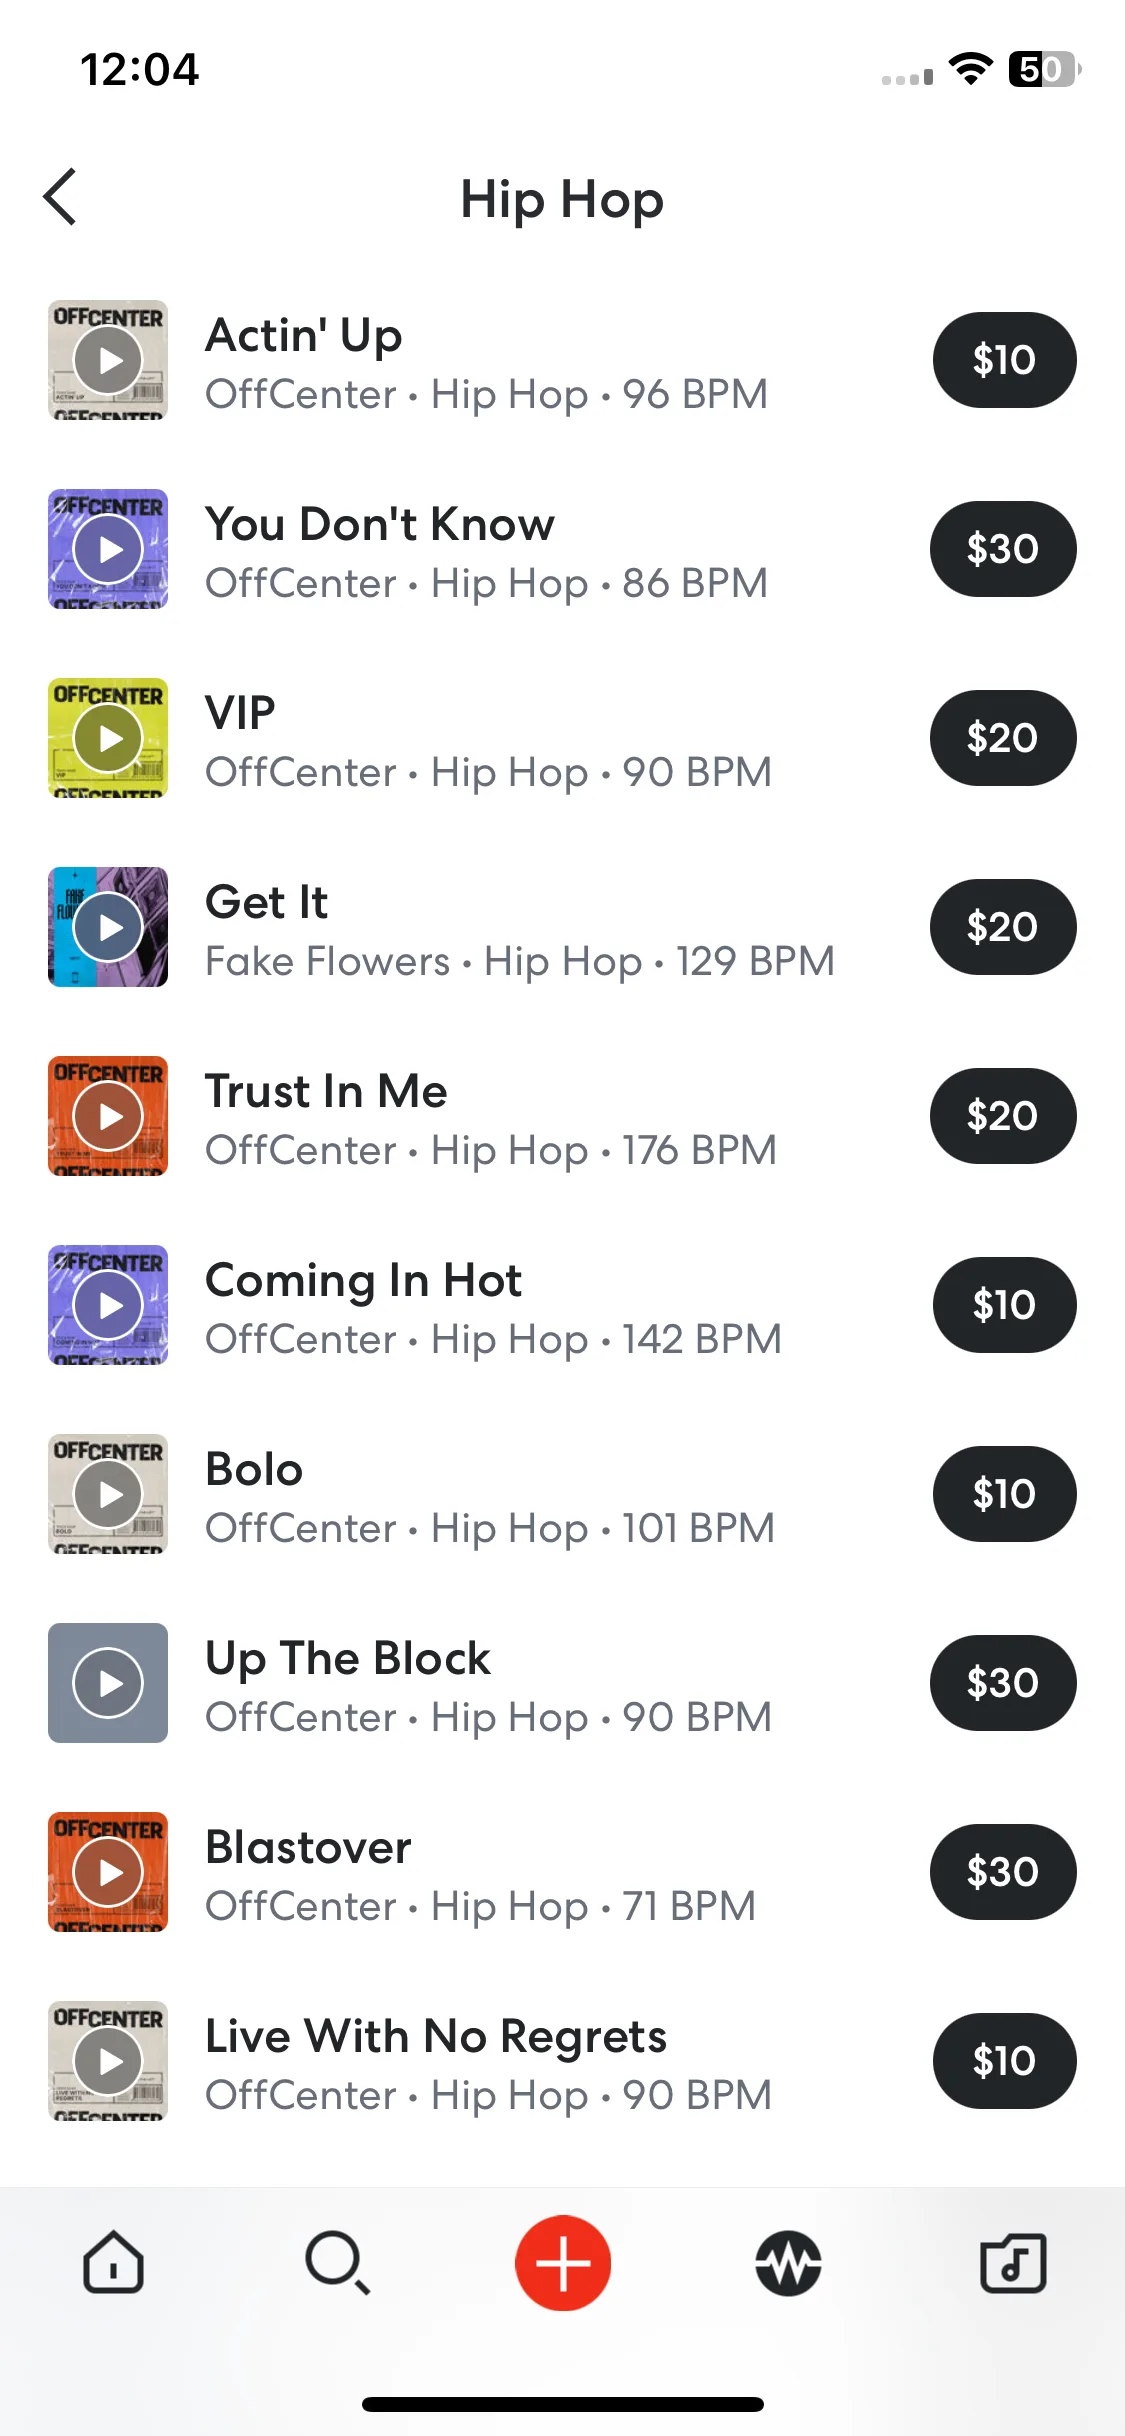Screen dimensions: 1125x2436
Task: Play the Up The Block thumbnail
Action: pyautogui.click(x=108, y=1683)
